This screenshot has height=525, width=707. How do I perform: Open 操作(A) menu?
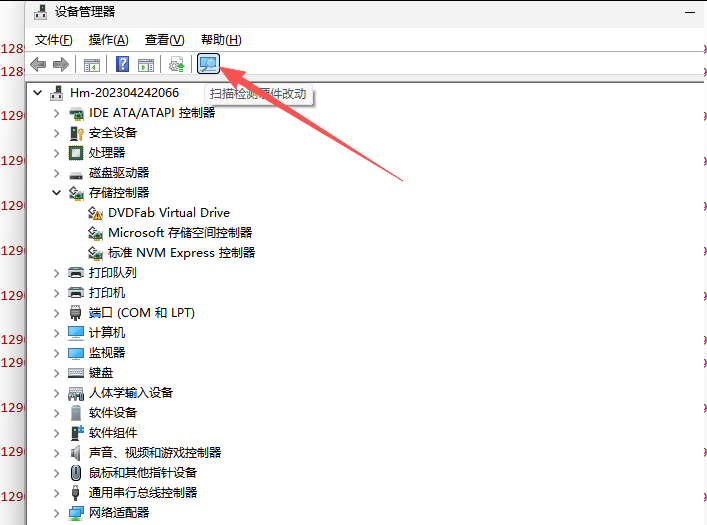tap(108, 40)
